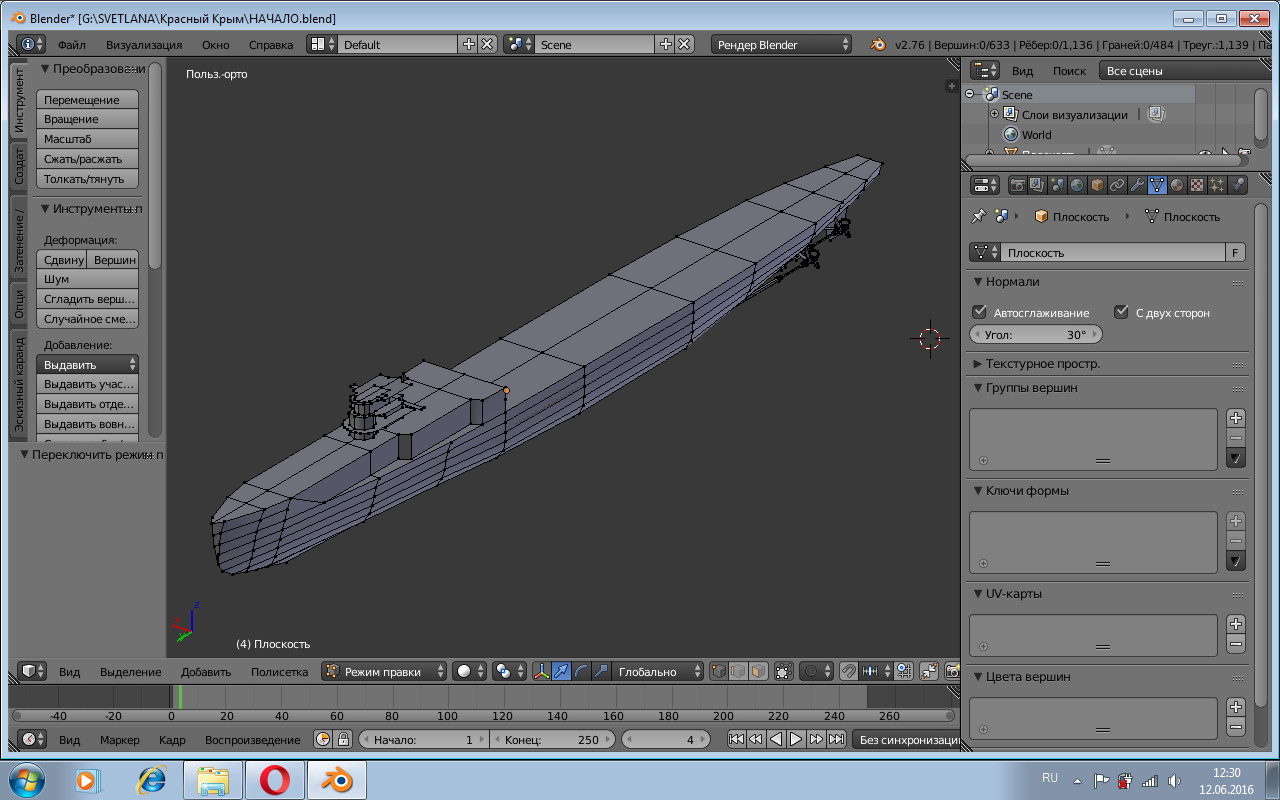The image size is (1280, 800).
Task: Toggle the timeline lock range icon
Action: tap(343, 740)
